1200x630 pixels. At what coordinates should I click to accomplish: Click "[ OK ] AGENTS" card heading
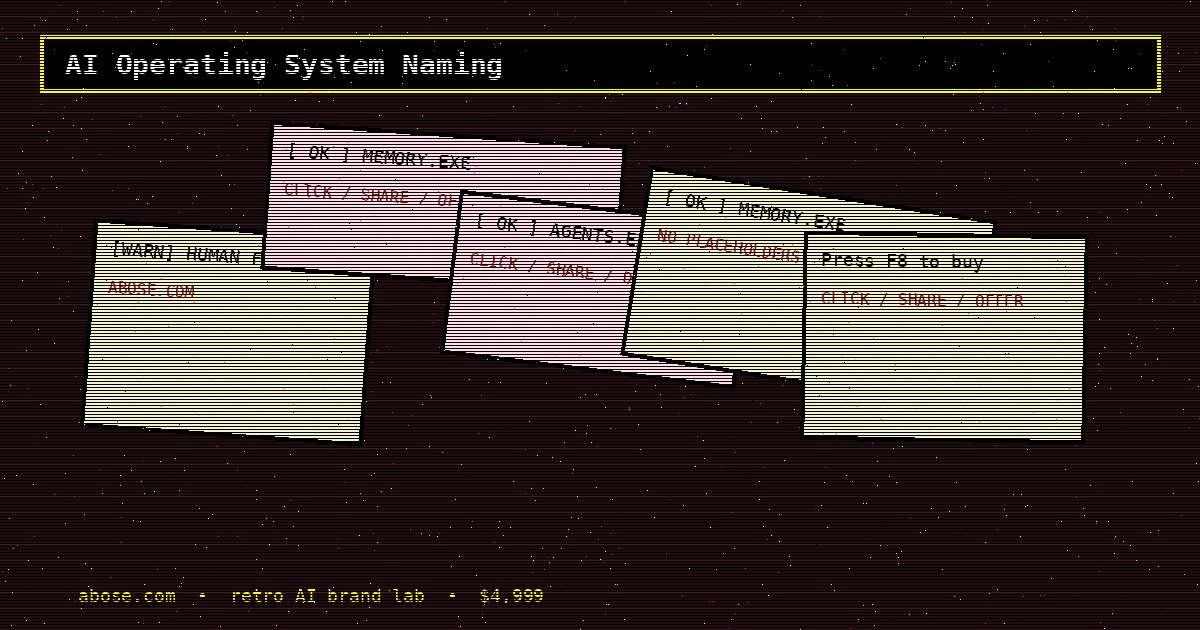click(x=556, y=230)
